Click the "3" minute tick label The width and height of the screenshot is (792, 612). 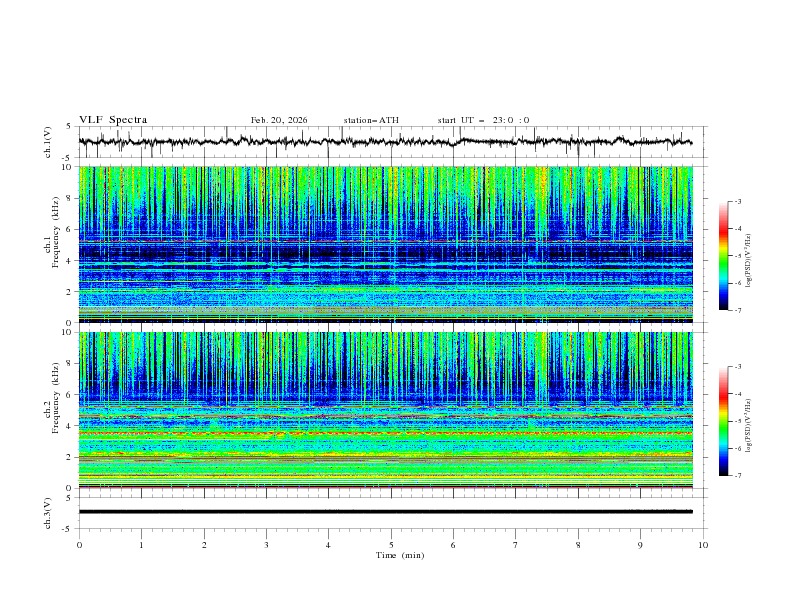coord(266,545)
